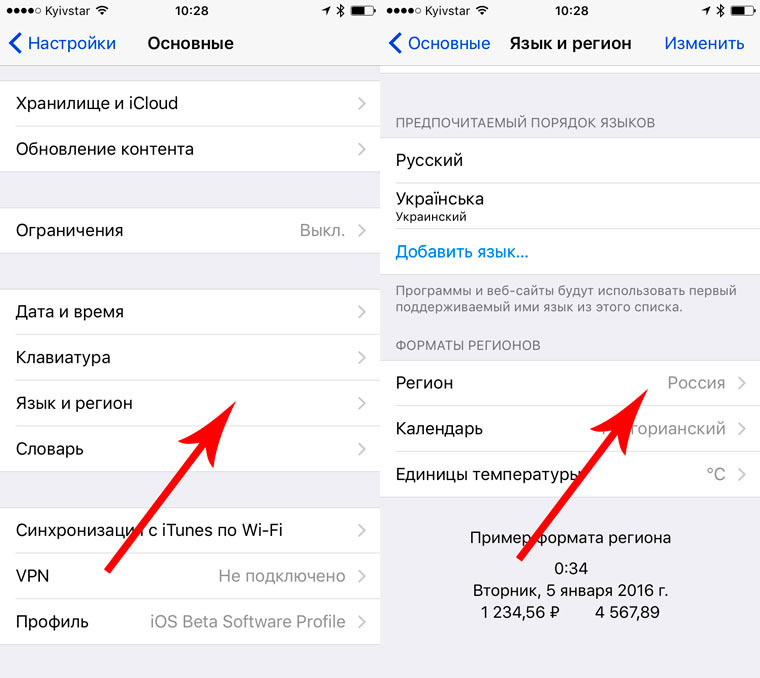Image resolution: width=760 pixels, height=678 pixels.
Task: Tap location arrow icon in left status bar
Action: click(x=326, y=11)
